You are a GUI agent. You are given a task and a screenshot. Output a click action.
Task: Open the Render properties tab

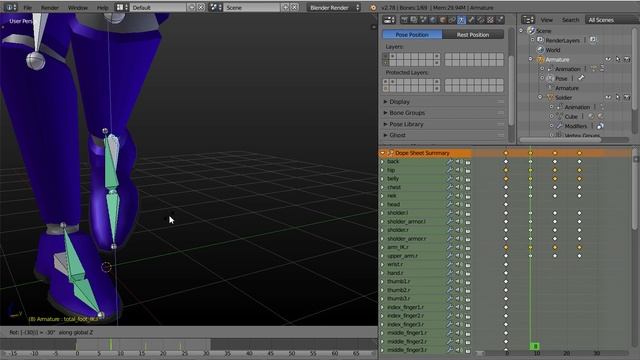404,20
